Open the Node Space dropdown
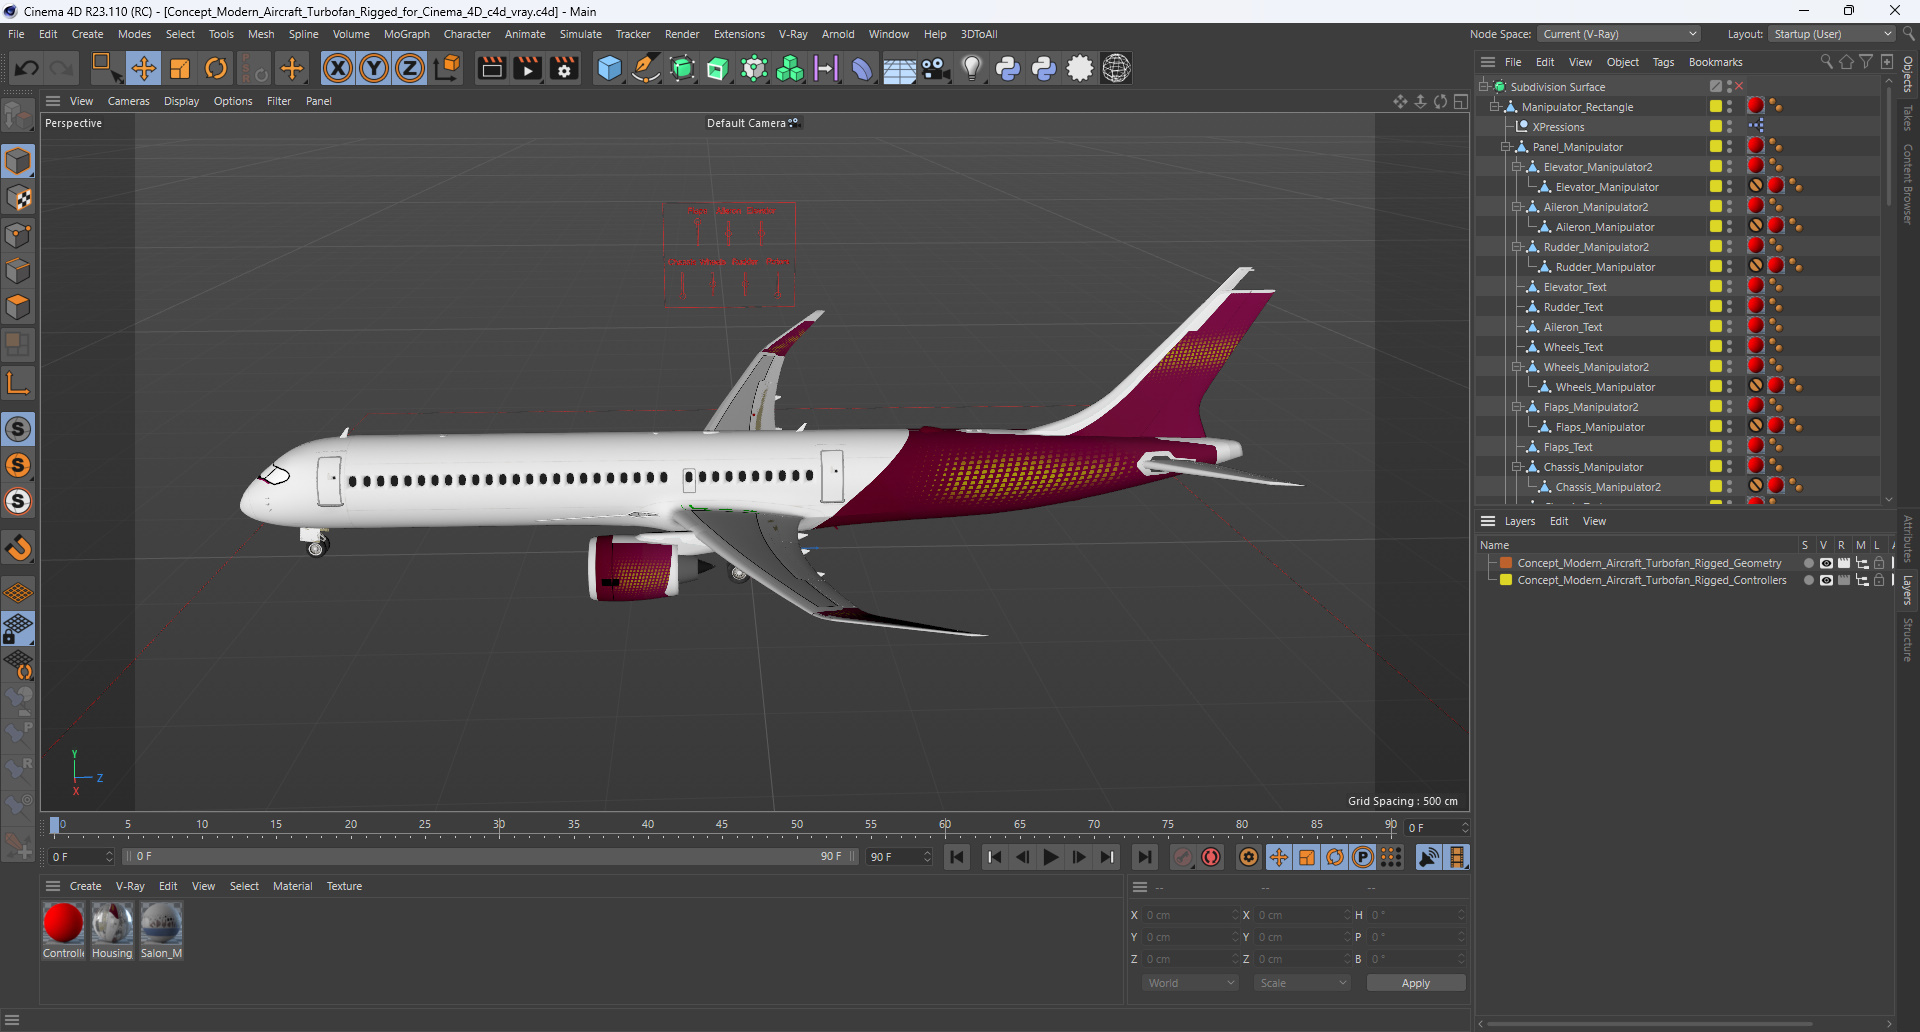 [x=1618, y=34]
